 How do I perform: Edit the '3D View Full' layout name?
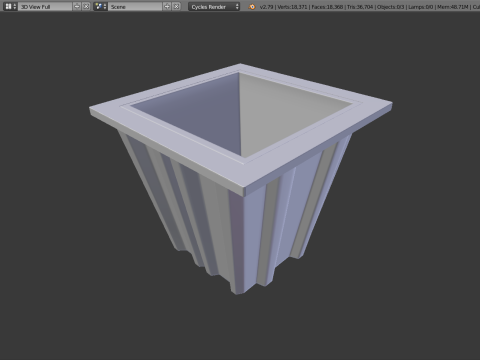[45, 6]
